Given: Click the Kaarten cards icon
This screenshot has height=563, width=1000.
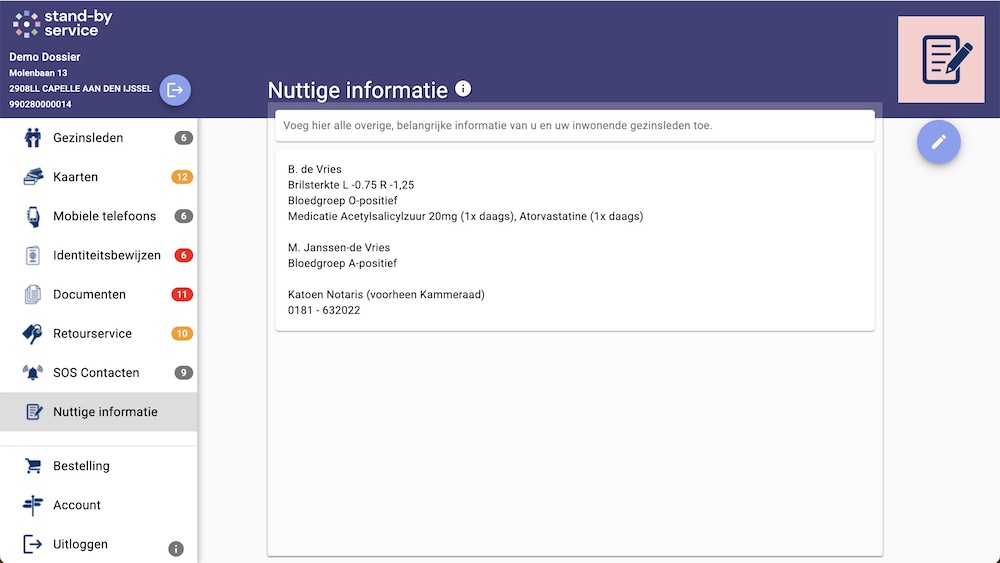Looking at the screenshot, I should (x=33, y=177).
